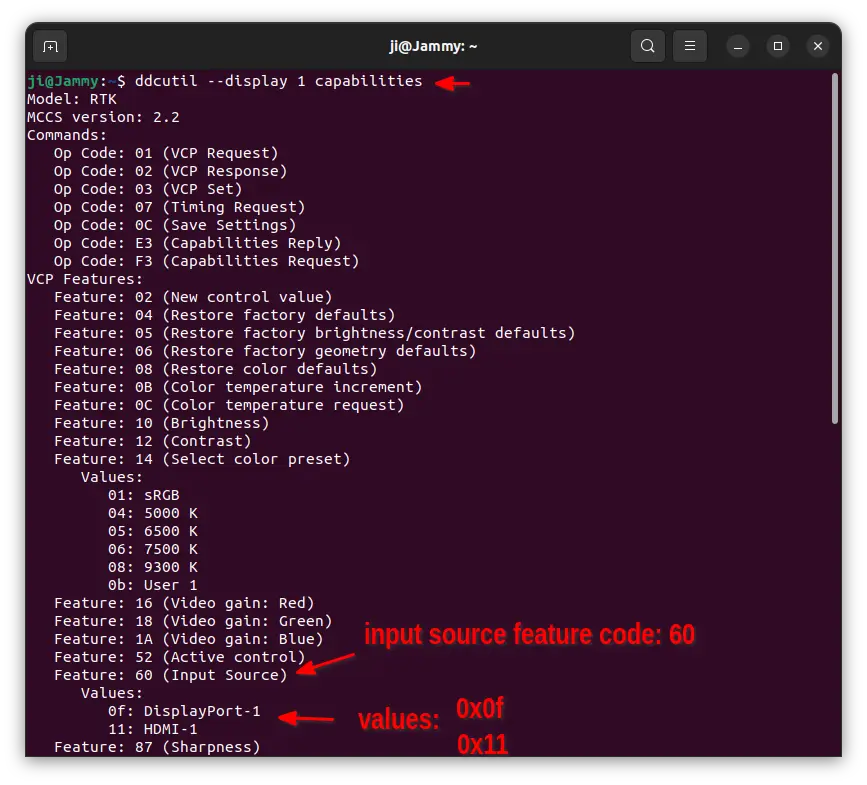867x785 pixels.
Task: Click the value 06: 7500 K
Action: pos(153,549)
